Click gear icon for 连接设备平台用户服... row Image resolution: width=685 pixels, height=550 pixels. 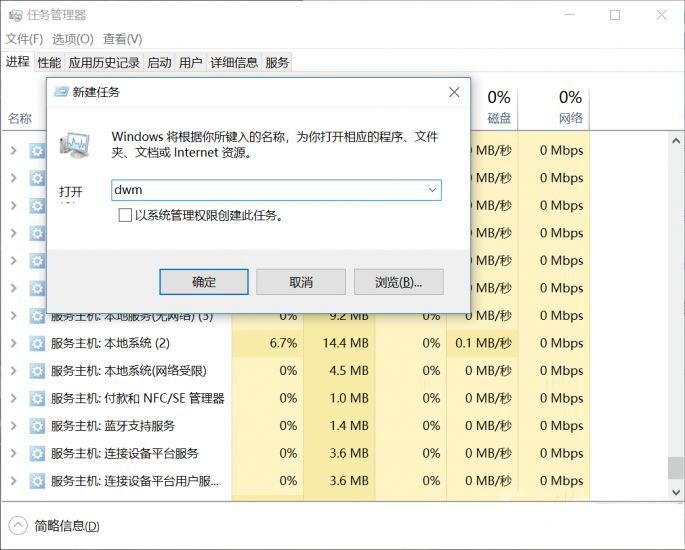coord(37,481)
